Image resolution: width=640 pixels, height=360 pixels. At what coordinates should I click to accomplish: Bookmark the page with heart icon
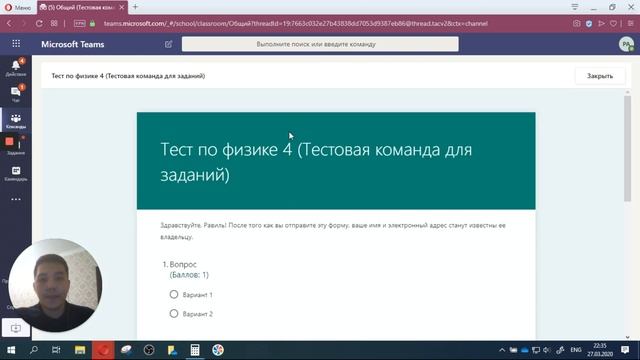pyautogui.click(x=613, y=24)
